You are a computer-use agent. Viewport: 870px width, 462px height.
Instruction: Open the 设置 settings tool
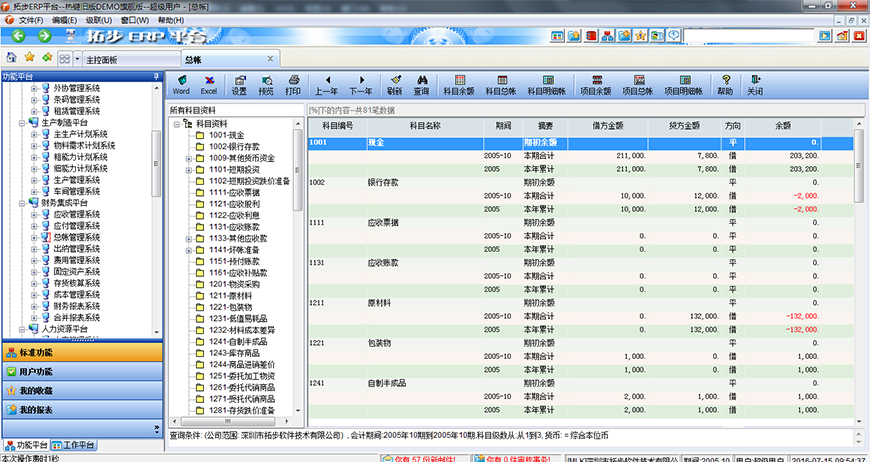pos(239,84)
